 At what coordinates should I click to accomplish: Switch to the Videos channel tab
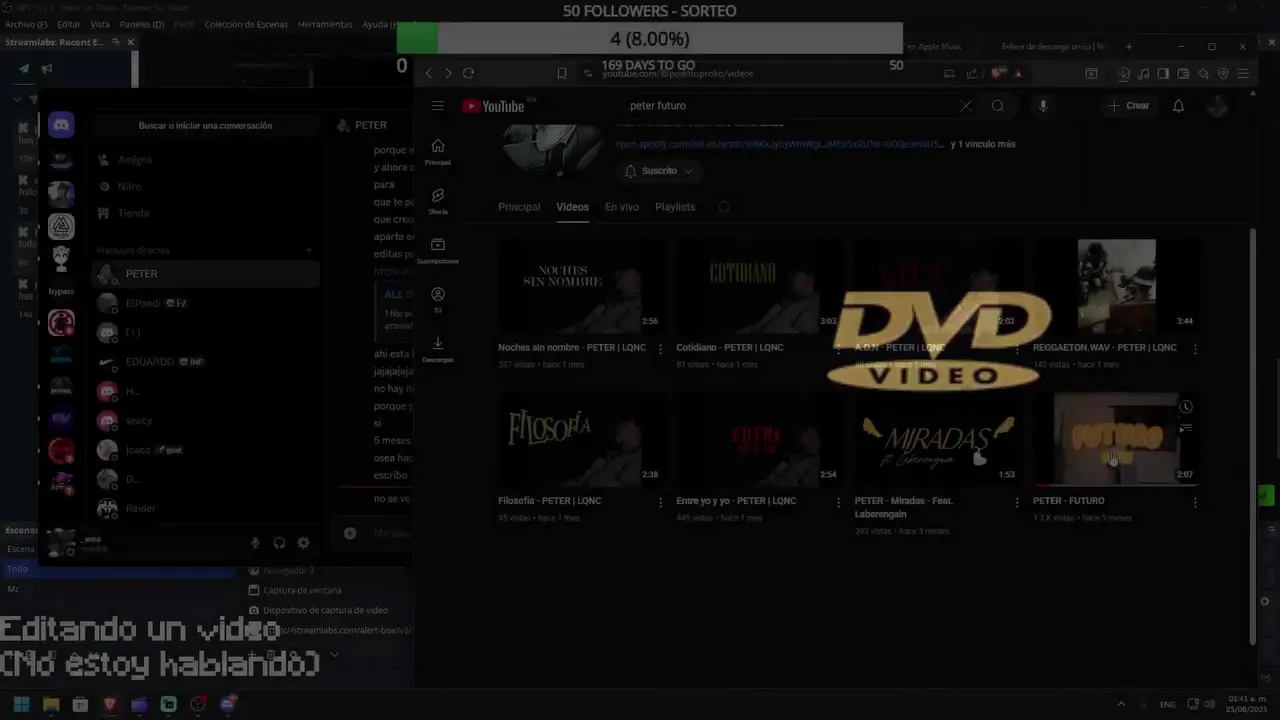pyautogui.click(x=572, y=207)
